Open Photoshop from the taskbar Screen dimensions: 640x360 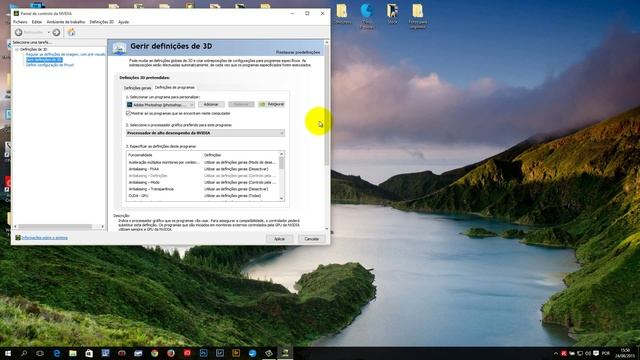click(203, 353)
